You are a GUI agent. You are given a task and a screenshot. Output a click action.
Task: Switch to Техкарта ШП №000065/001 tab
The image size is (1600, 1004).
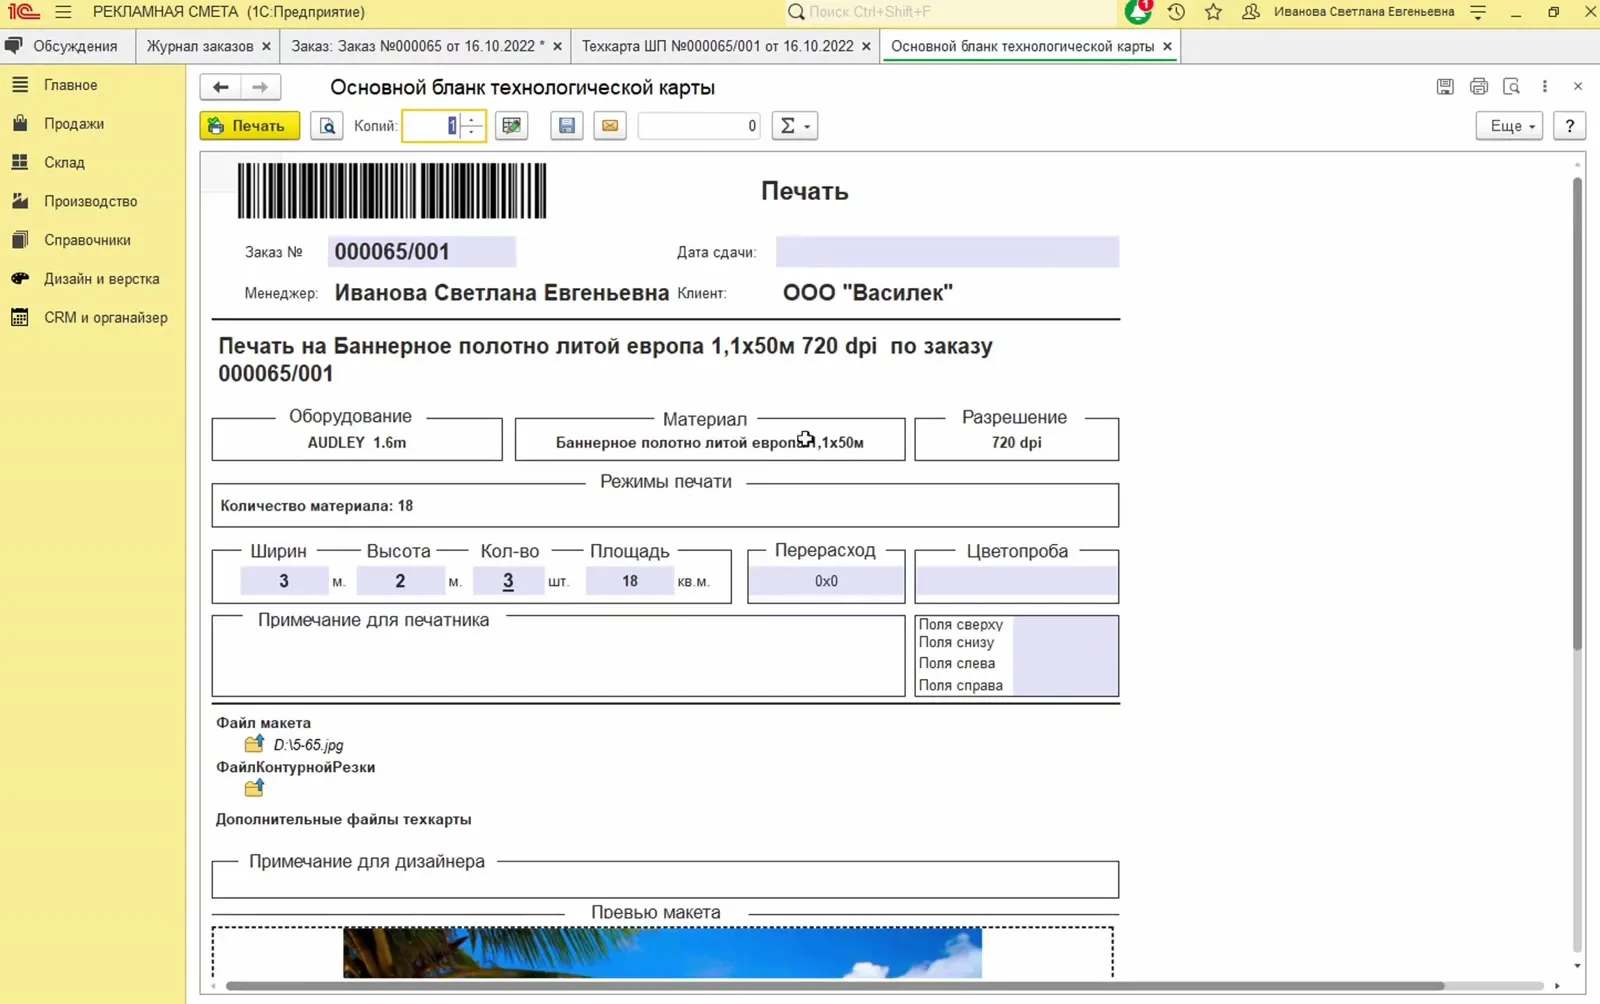718,46
